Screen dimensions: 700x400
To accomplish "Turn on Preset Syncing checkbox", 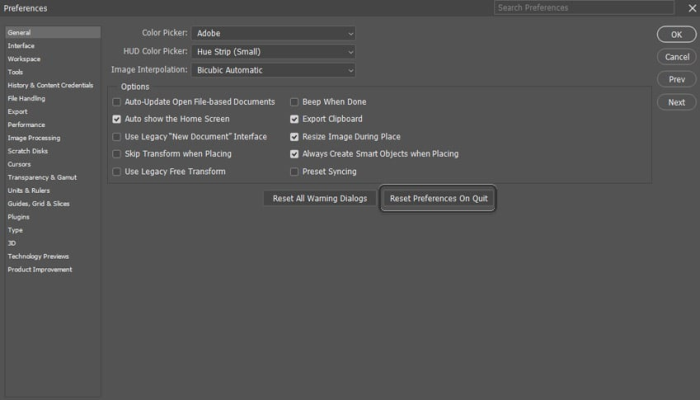I will coord(294,172).
